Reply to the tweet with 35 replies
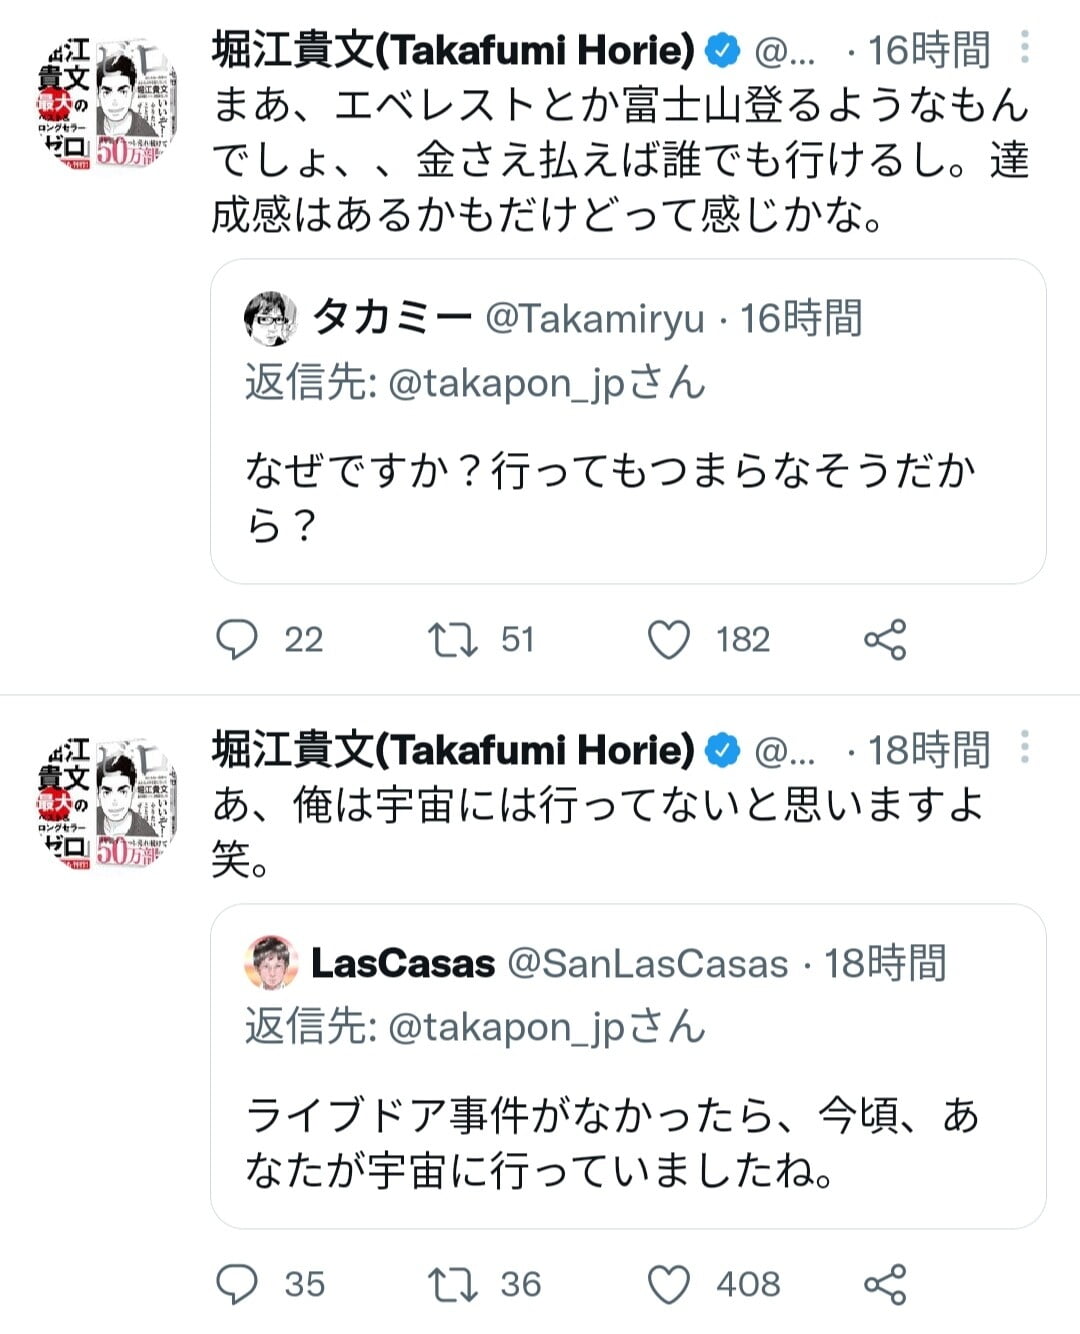Screen dimensions: 1080x1334 tap(237, 1285)
